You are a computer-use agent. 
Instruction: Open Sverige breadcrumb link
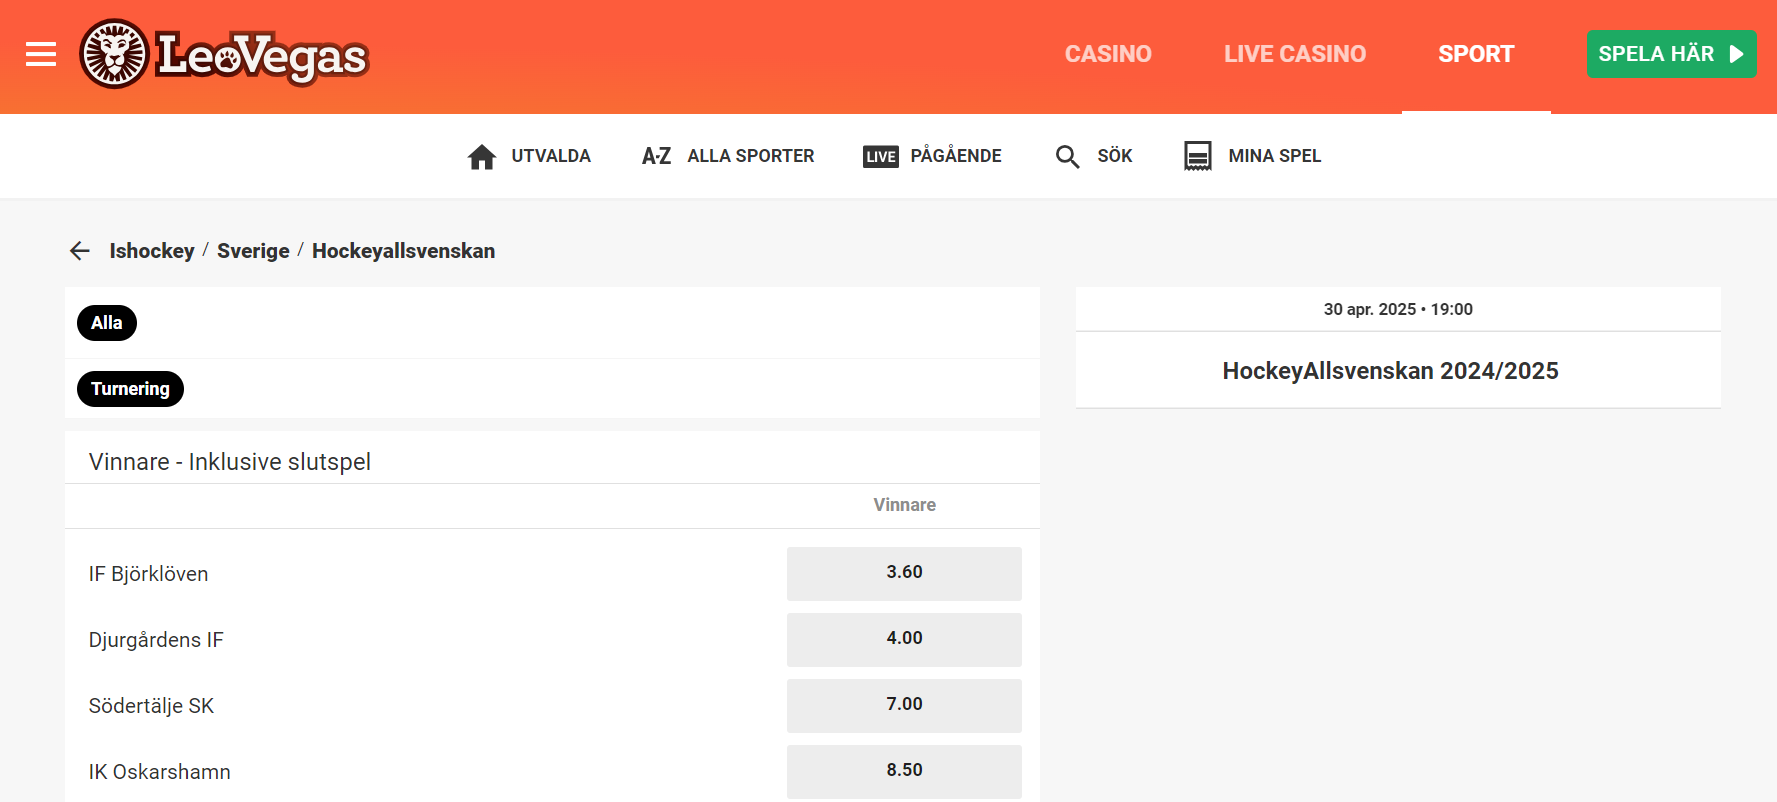[253, 251]
